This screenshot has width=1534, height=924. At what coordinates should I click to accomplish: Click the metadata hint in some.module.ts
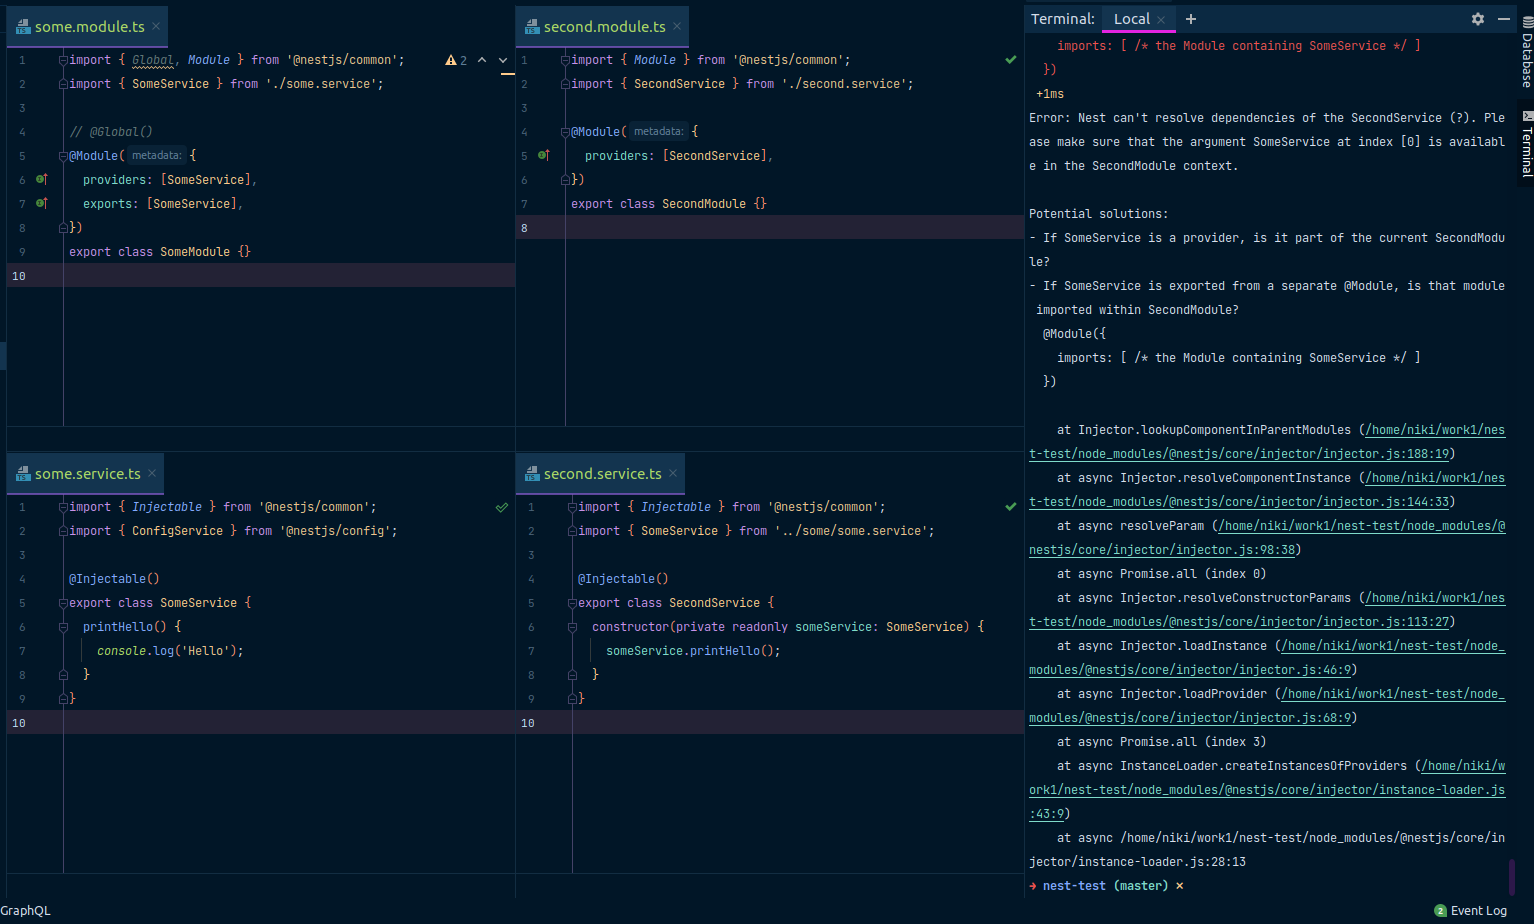[157, 156]
